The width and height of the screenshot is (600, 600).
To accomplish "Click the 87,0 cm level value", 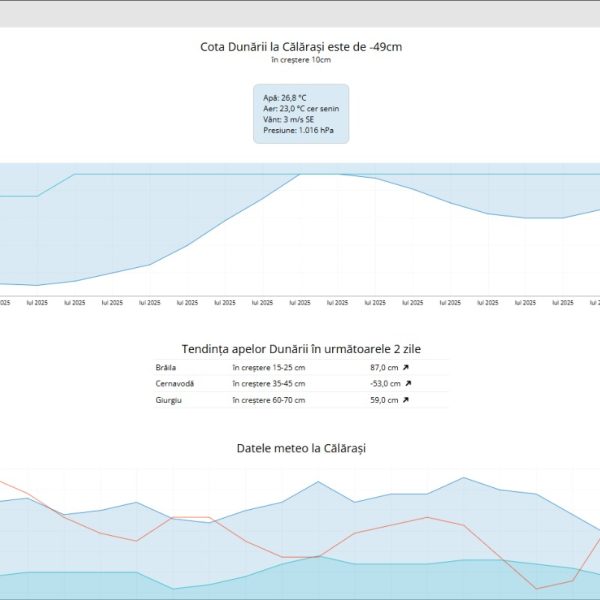I will (x=384, y=367).
